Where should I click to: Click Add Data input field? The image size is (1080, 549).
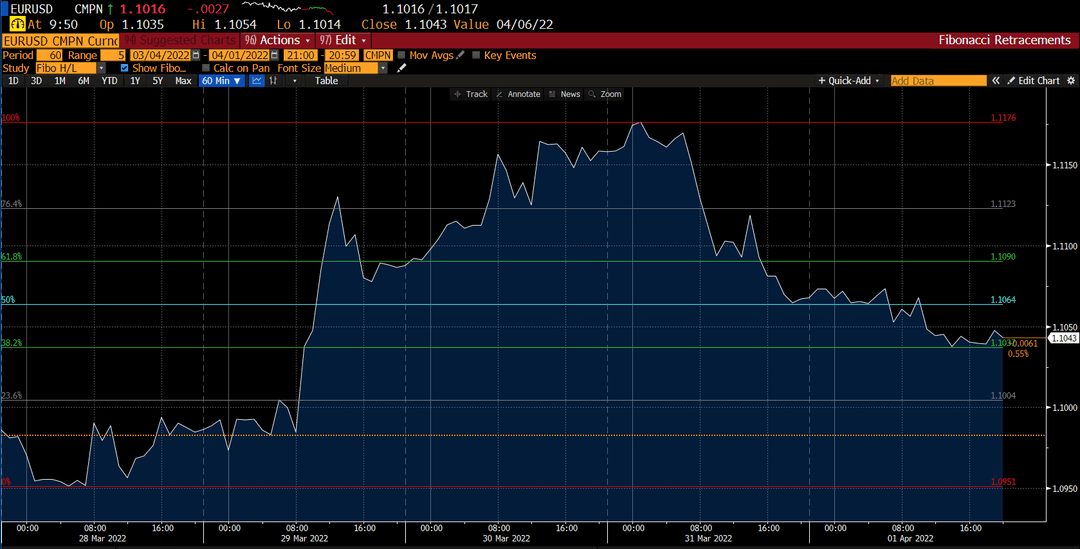(x=938, y=81)
